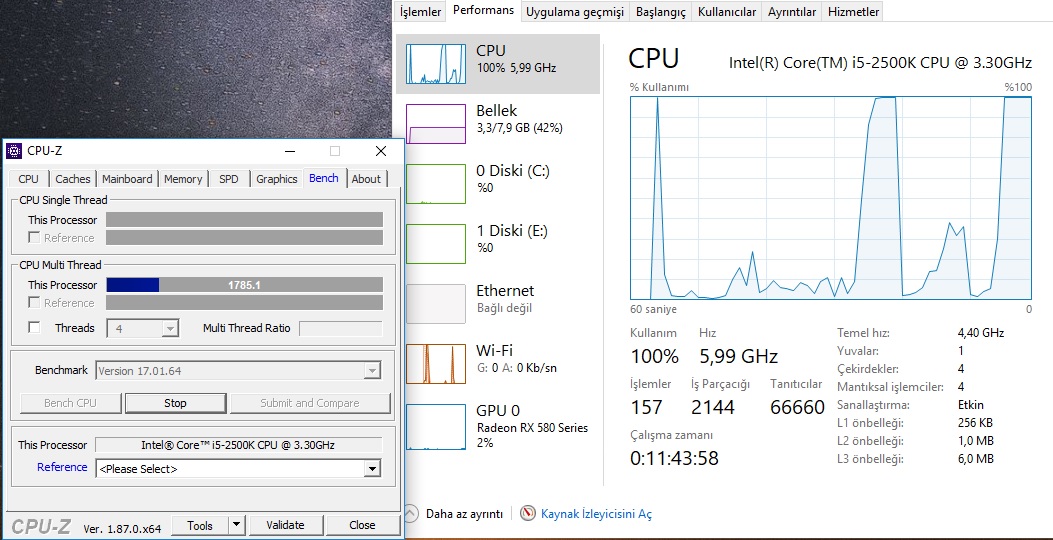Open Kaynak İzleyicisini Aç link

(x=596, y=514)
